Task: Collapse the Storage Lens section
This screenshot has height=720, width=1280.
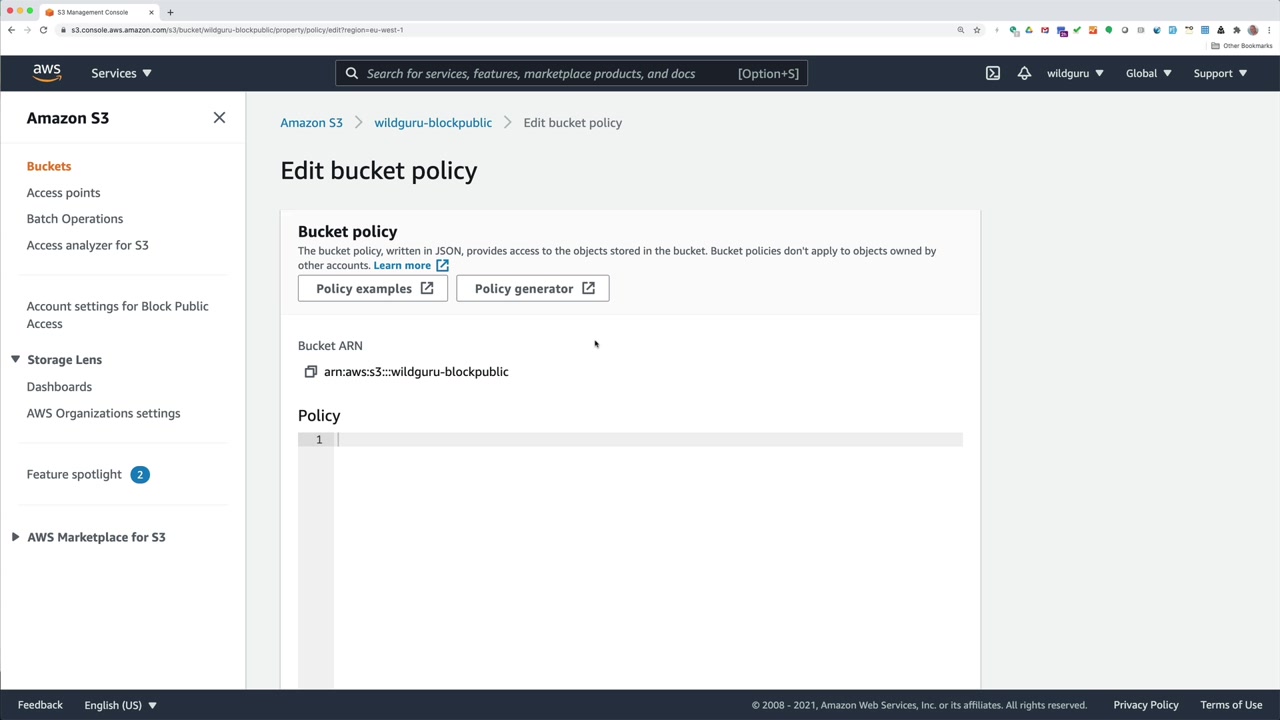Action: [15, 360]
